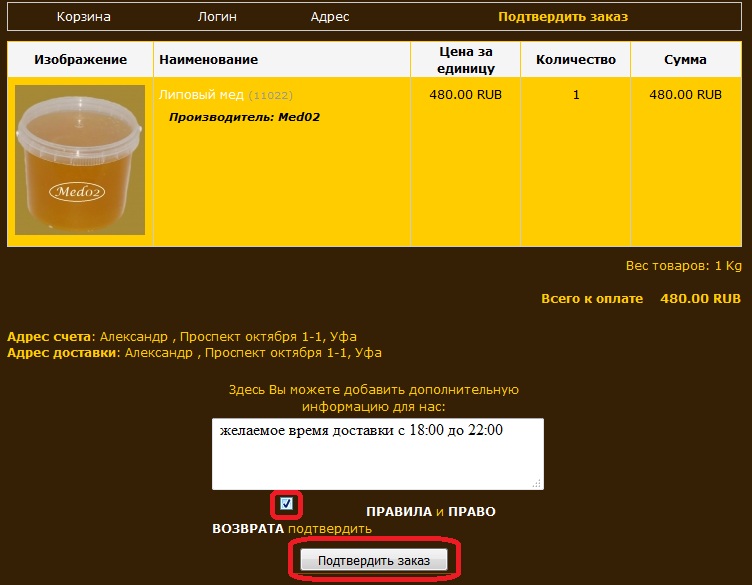Click the quantity value 1
The width and height of the screenshot is (752, 585).
click(576, 94)
